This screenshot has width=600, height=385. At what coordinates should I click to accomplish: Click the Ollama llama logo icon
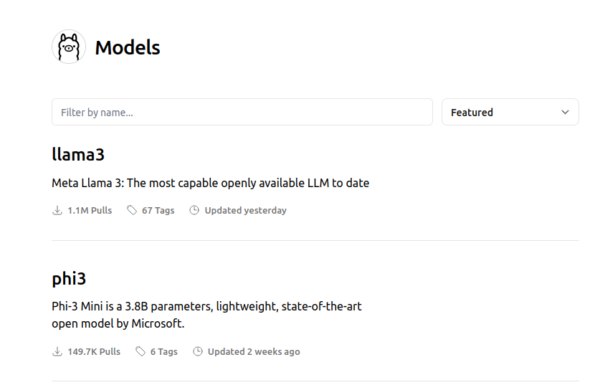(68, 47)
